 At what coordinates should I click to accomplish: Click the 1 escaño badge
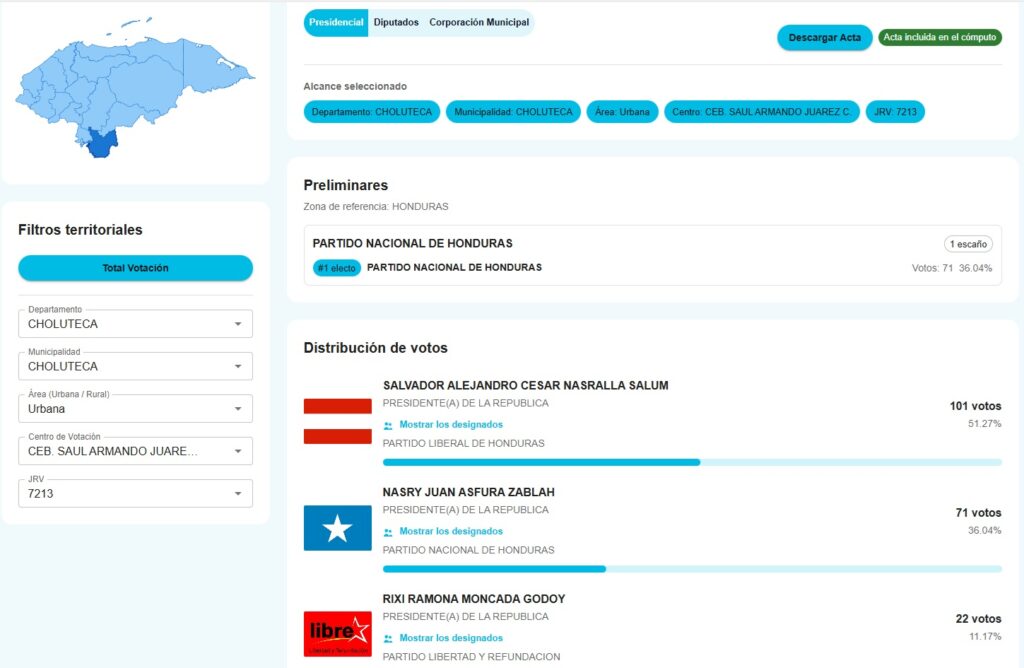(x=968, y=244)
